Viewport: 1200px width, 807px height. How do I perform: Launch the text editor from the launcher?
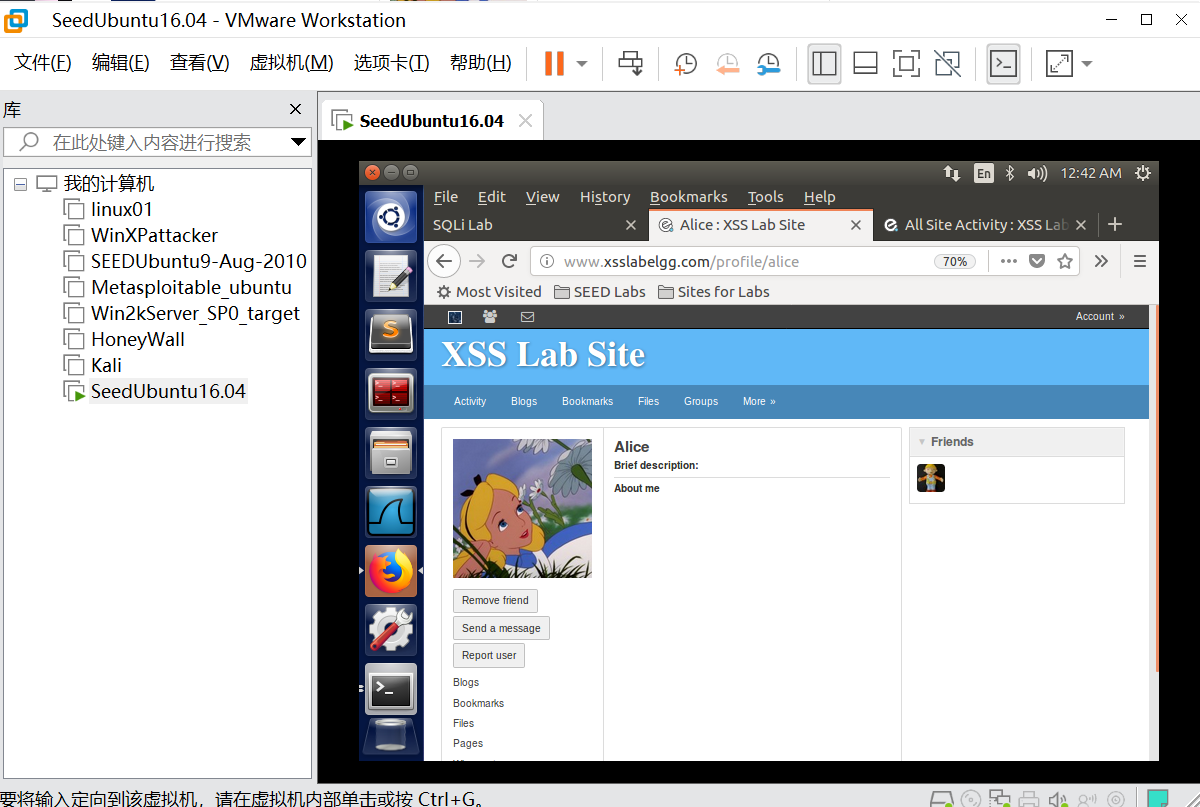[x=390, y=275]
